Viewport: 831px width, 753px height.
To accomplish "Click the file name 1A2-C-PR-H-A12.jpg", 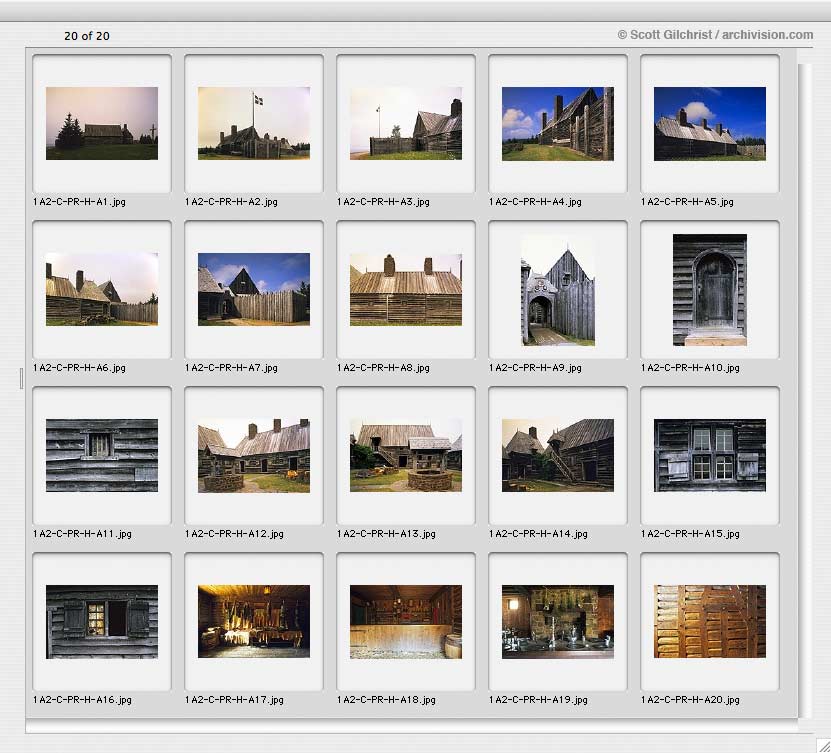I will point(235,534).
